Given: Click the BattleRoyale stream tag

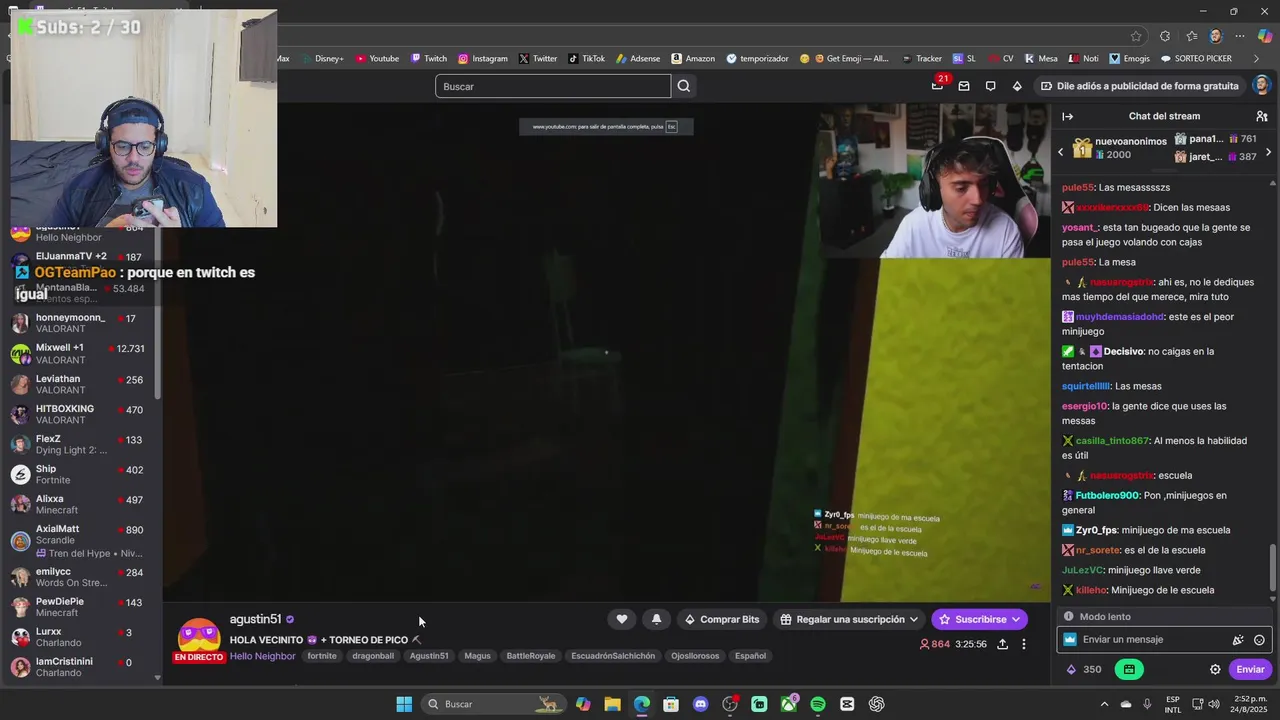Looking at the screenshot, I should coord(530,656).
